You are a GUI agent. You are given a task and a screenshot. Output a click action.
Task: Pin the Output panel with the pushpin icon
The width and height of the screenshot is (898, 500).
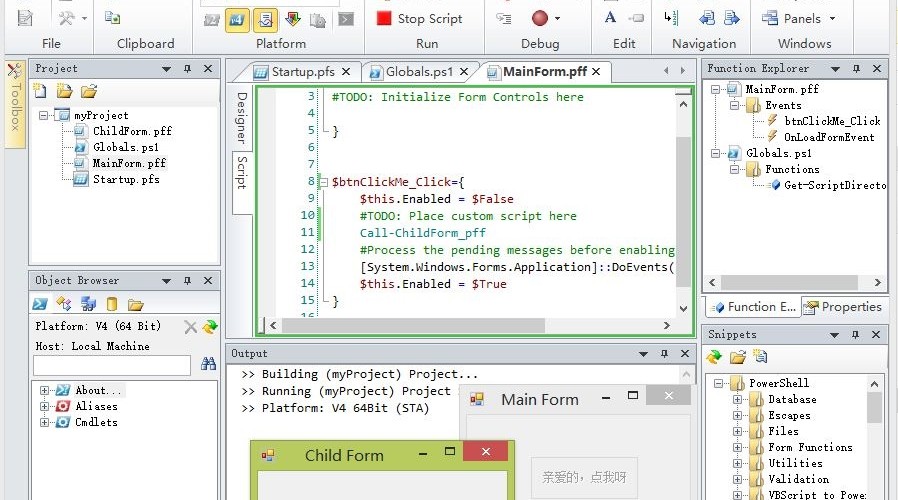coord(664,354)
